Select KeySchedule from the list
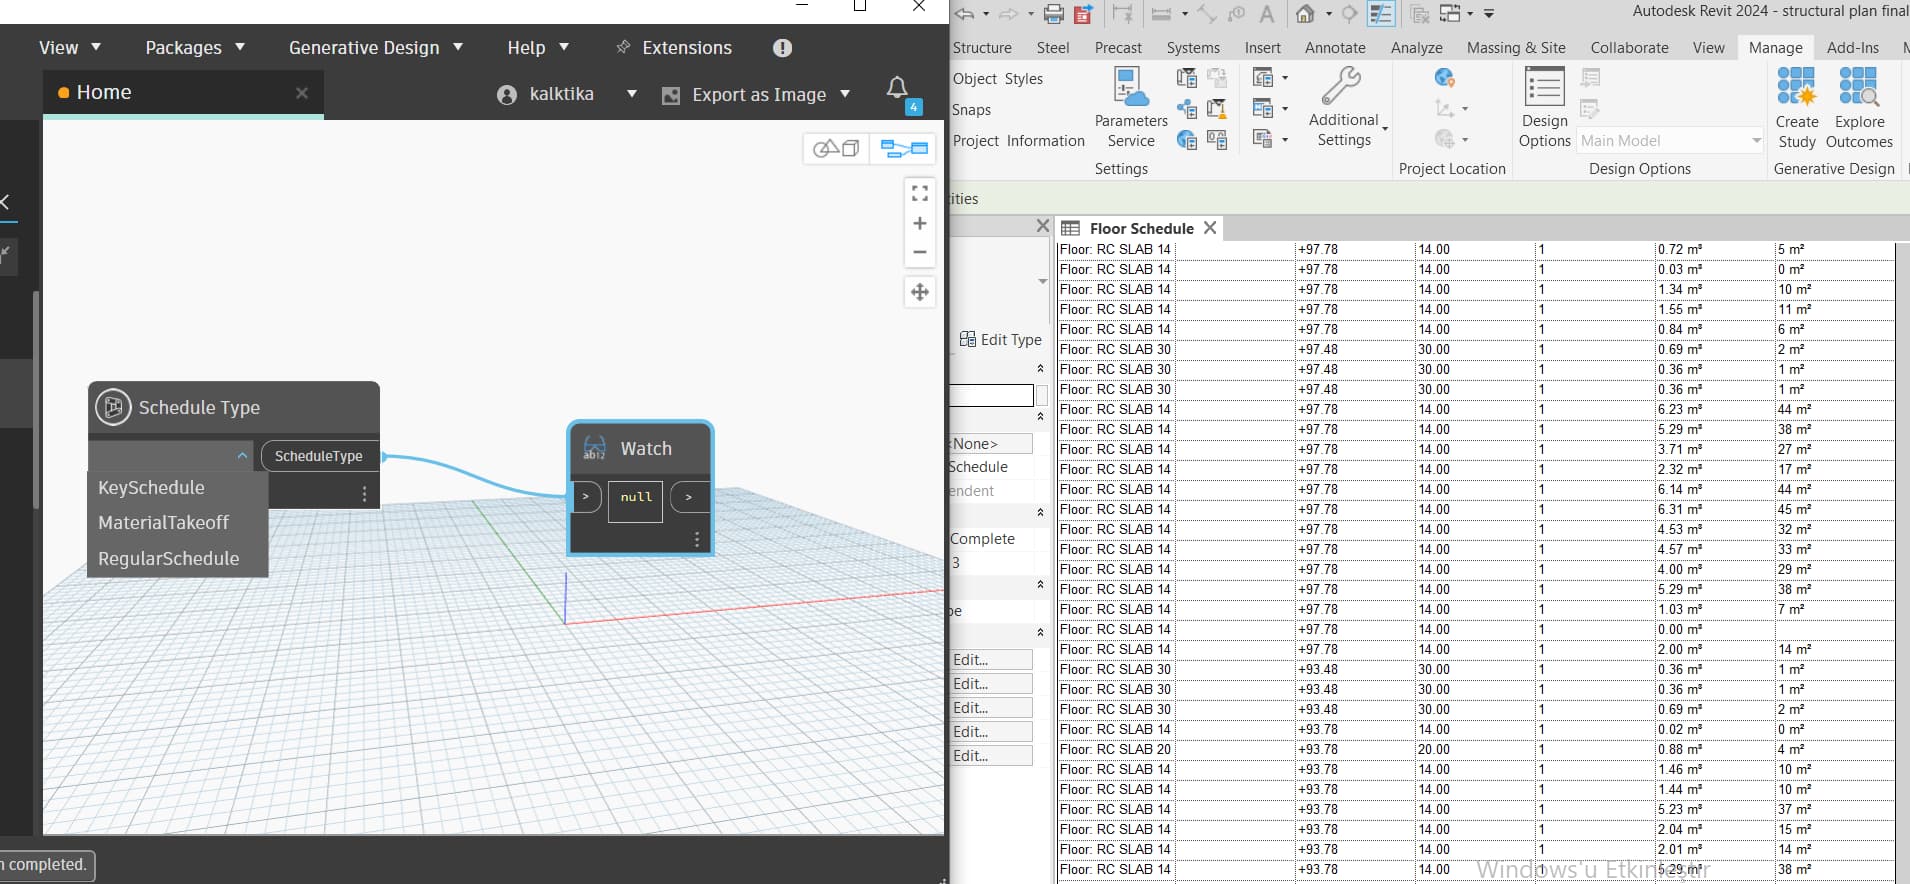Viewport: 1910px width, 884px height. click(x=177, y=488)
